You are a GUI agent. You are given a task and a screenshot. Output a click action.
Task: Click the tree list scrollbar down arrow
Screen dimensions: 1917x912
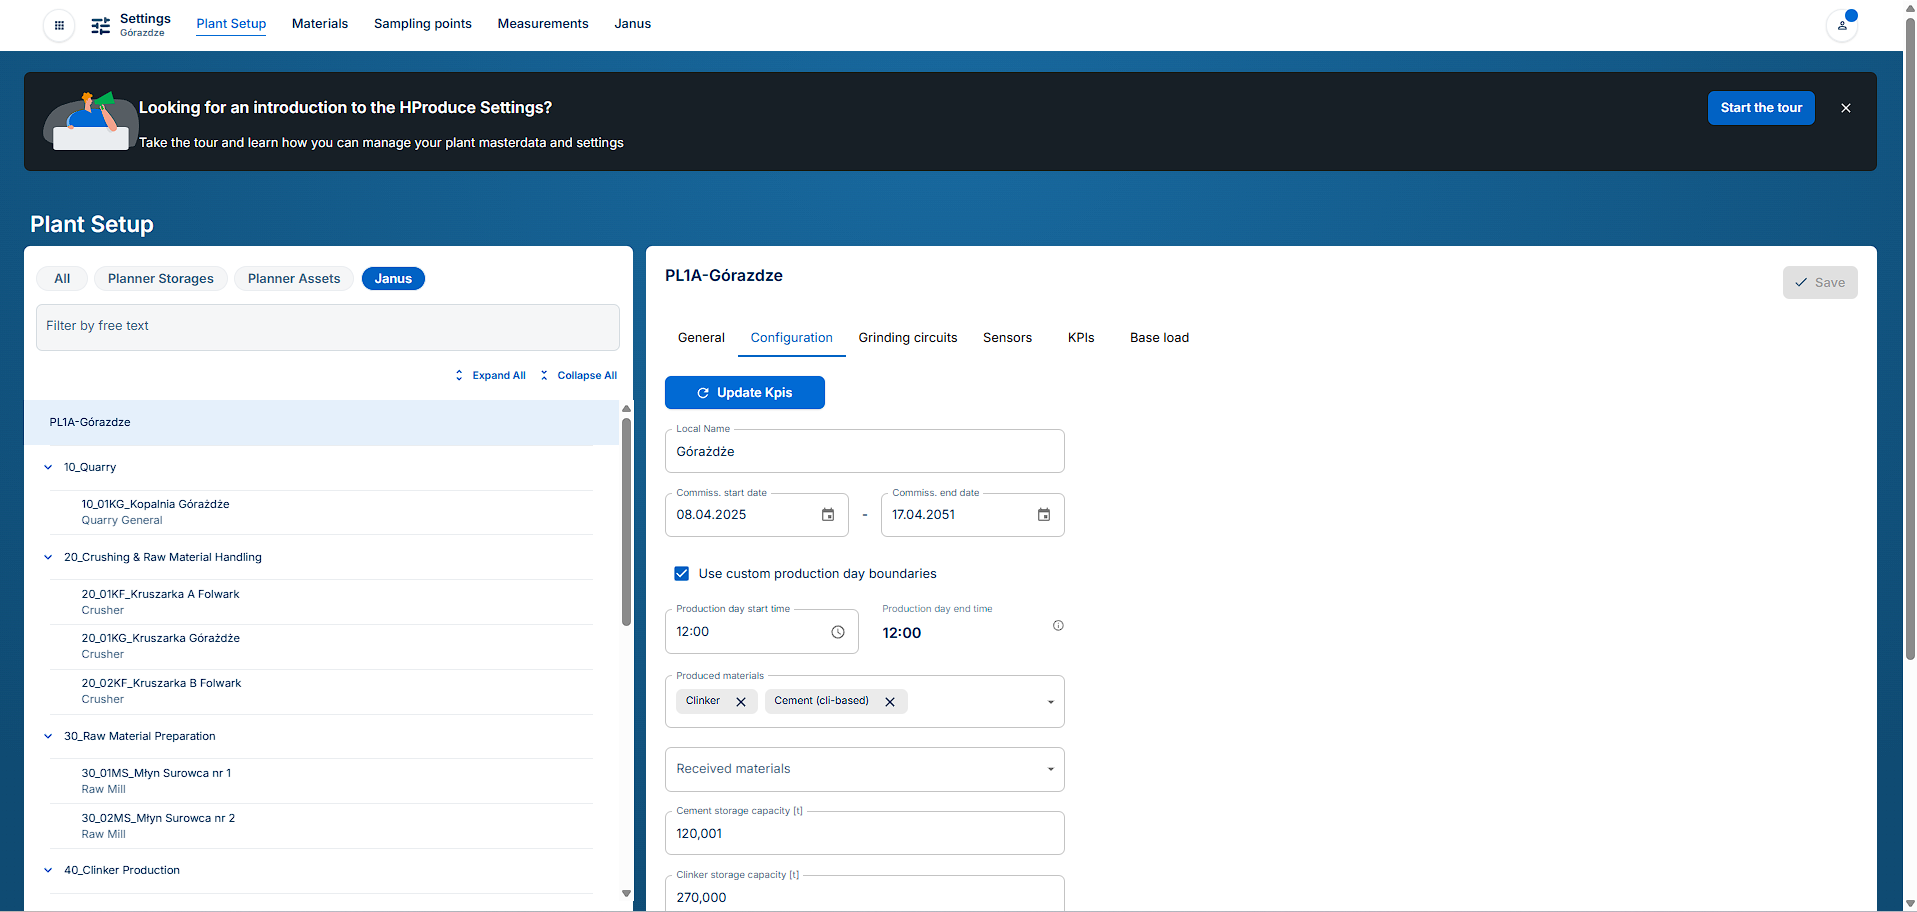(626, 894)
